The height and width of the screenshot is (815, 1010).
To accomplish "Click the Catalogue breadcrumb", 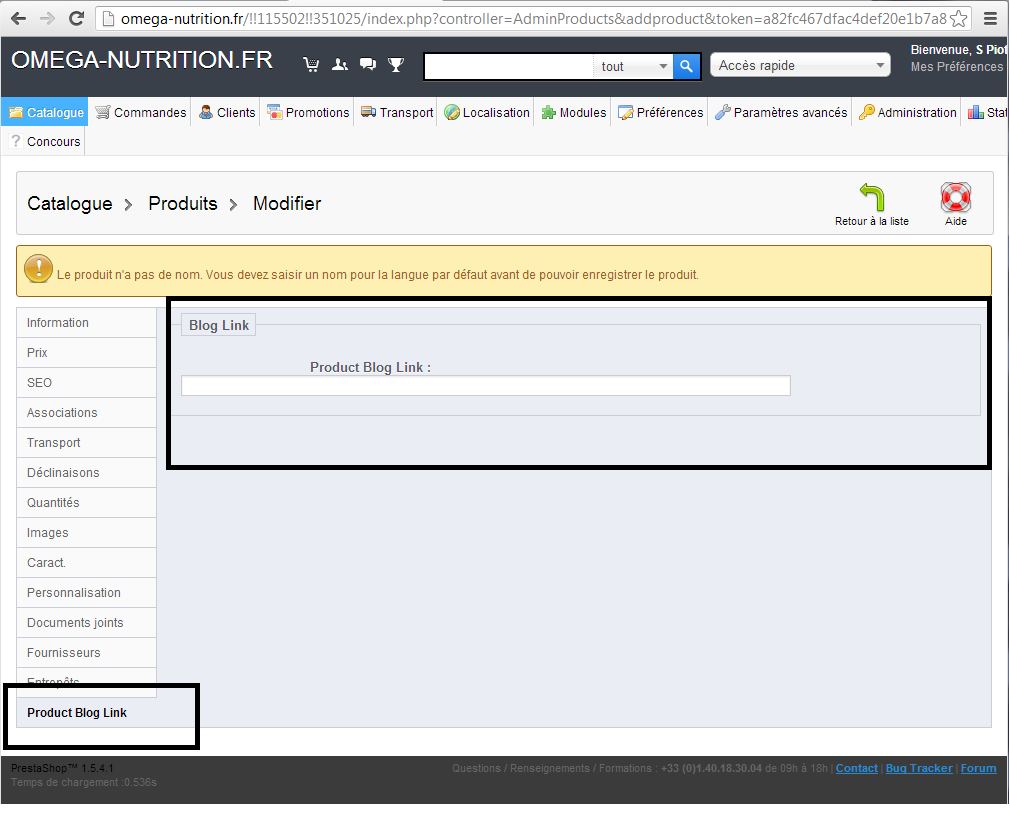I will pyautogui.click(x=70, y=204).
